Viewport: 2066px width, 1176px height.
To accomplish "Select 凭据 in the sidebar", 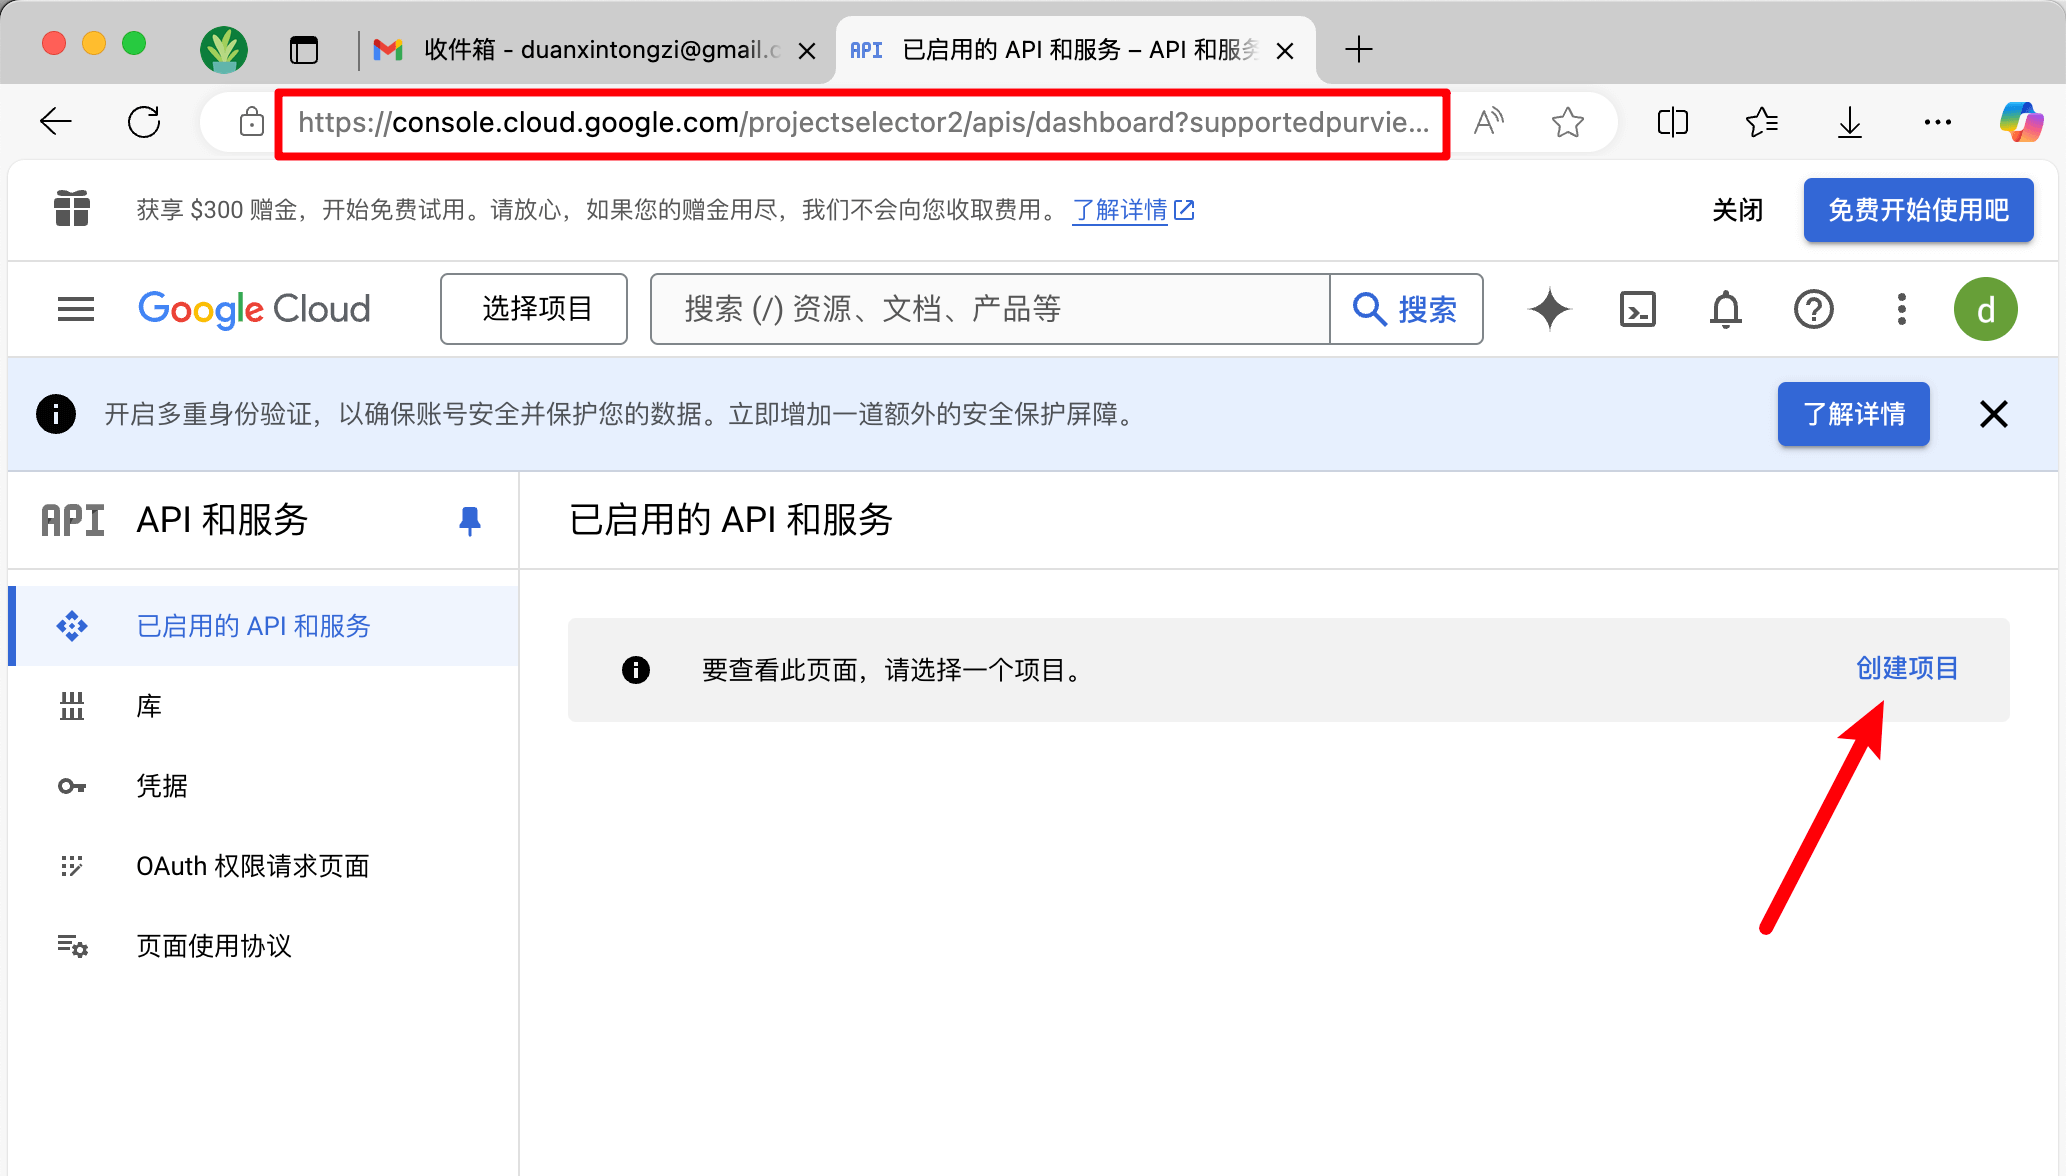I will (x=162, y=786).
